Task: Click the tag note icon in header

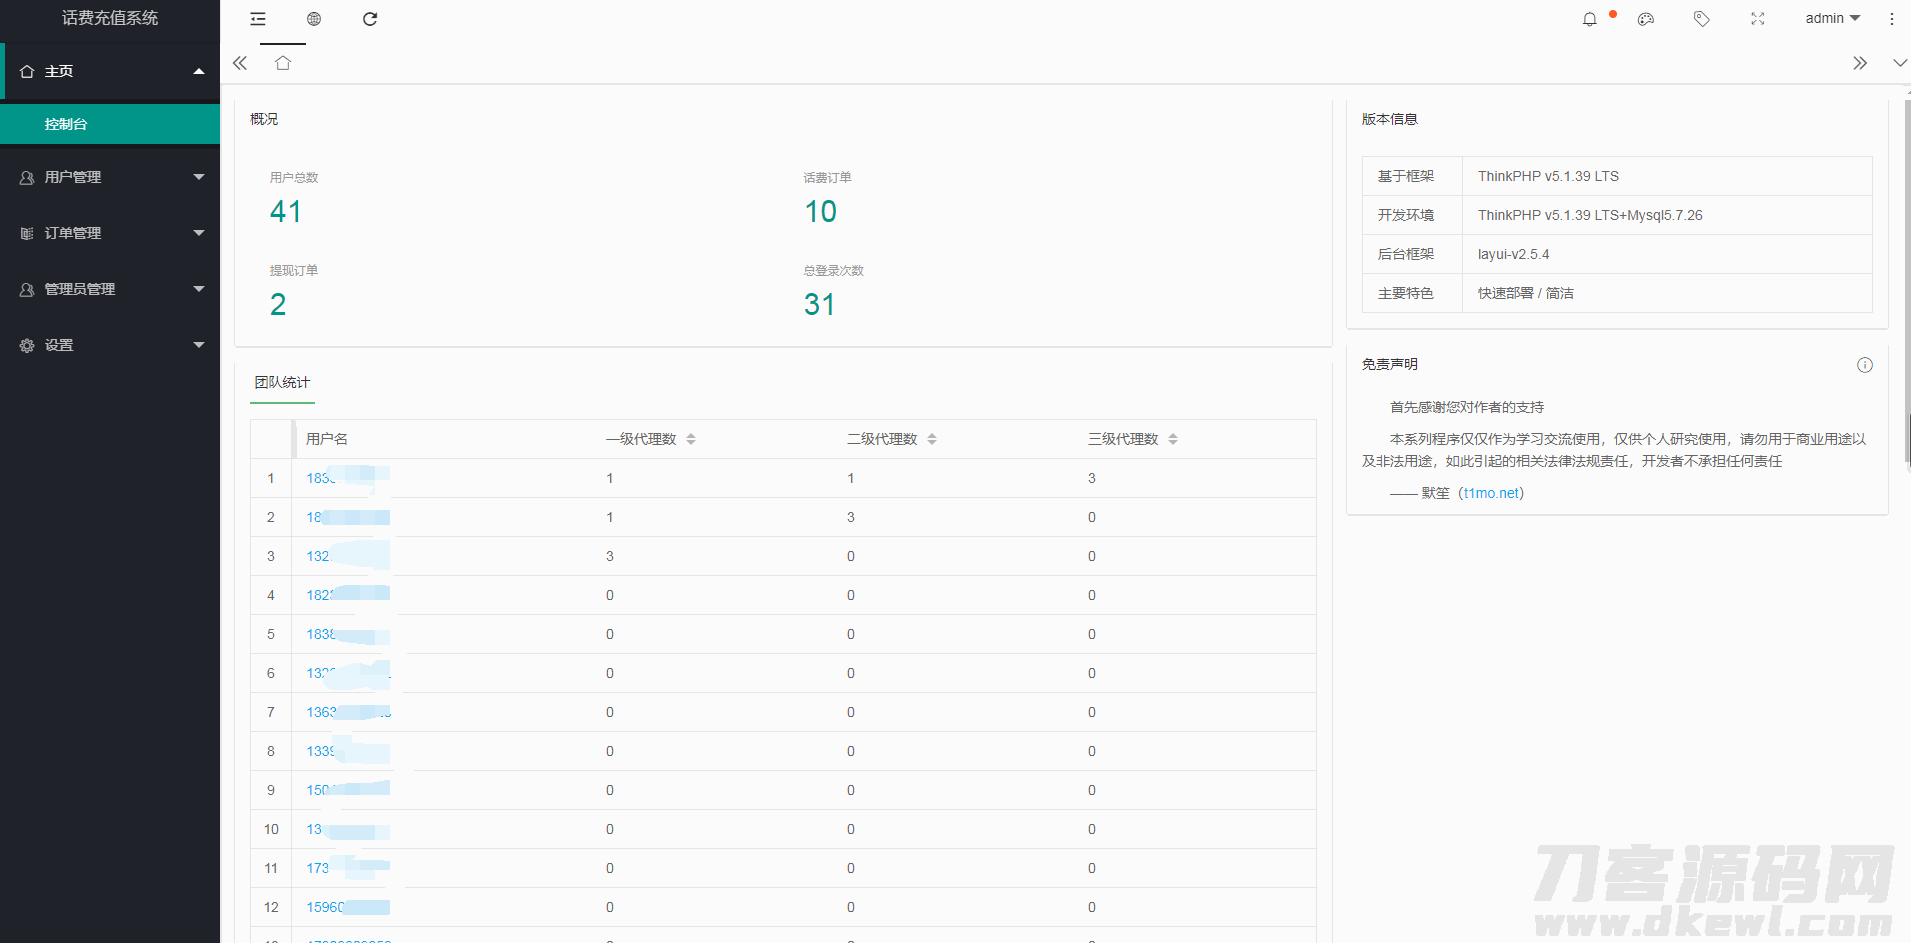Action: tap(1701, 19)
